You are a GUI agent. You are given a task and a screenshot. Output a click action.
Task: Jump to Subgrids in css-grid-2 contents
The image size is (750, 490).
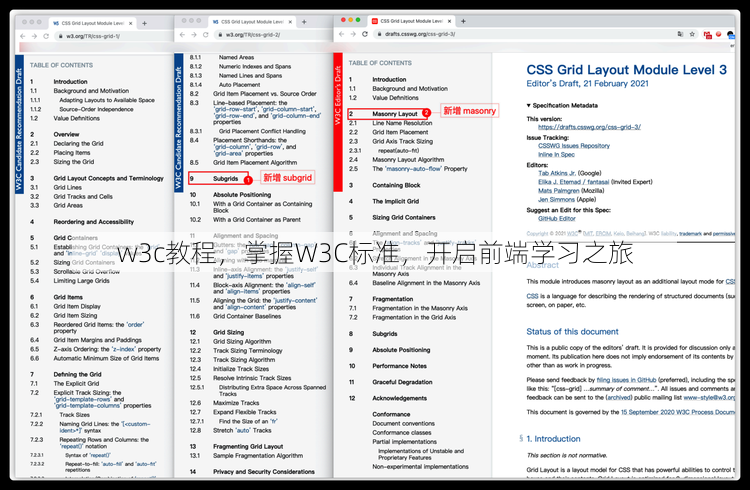click(x=225, y=178)
